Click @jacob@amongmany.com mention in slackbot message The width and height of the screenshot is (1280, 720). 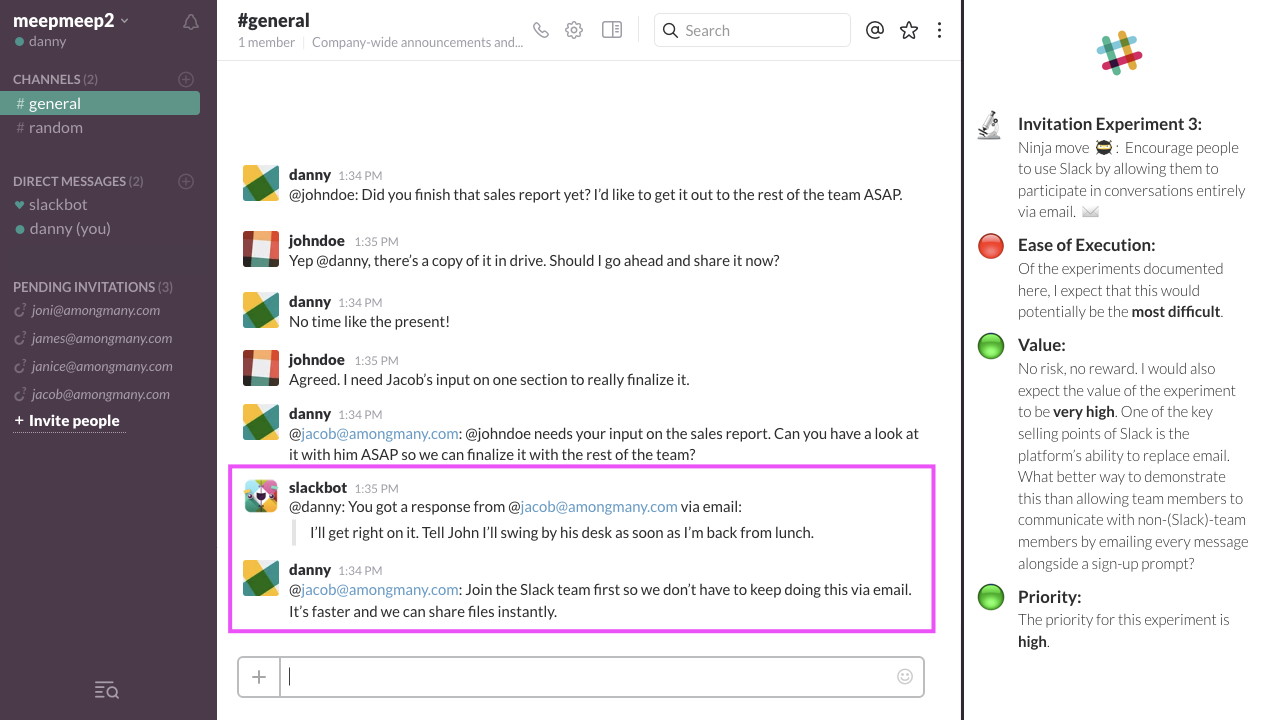(593, 507)
